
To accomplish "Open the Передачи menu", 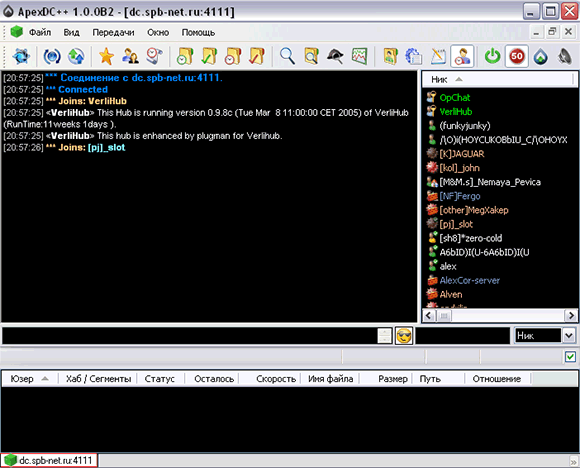I will [x=113, y=33].
